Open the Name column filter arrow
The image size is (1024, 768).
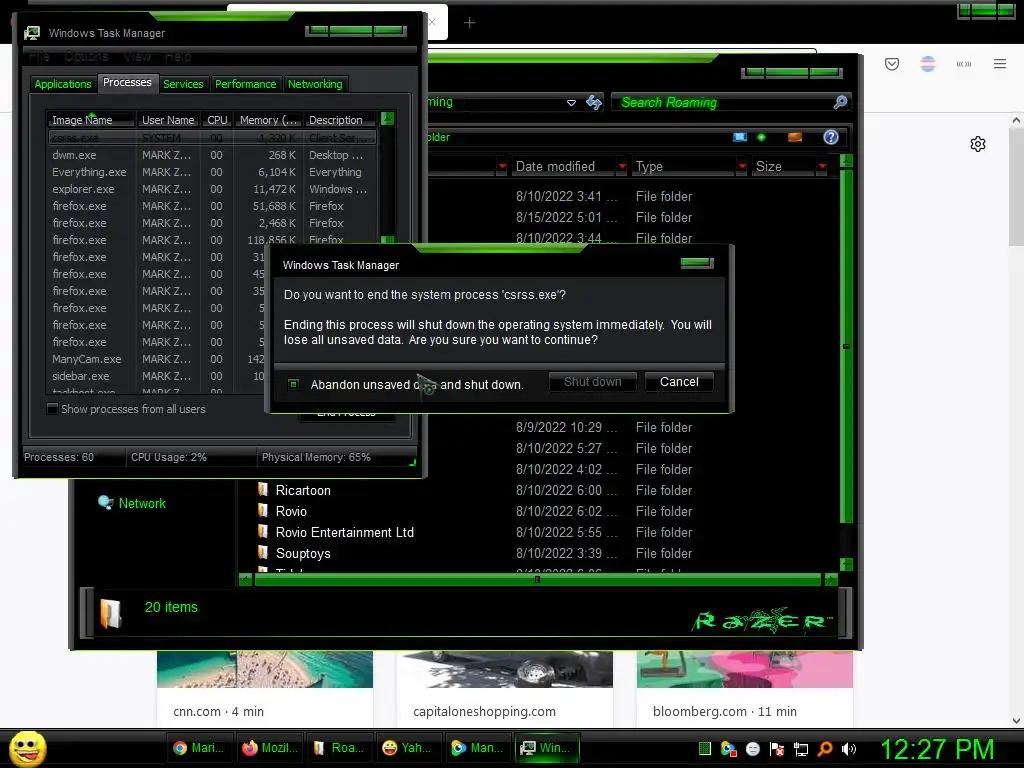pyautogui.click(x=502, y=166)
